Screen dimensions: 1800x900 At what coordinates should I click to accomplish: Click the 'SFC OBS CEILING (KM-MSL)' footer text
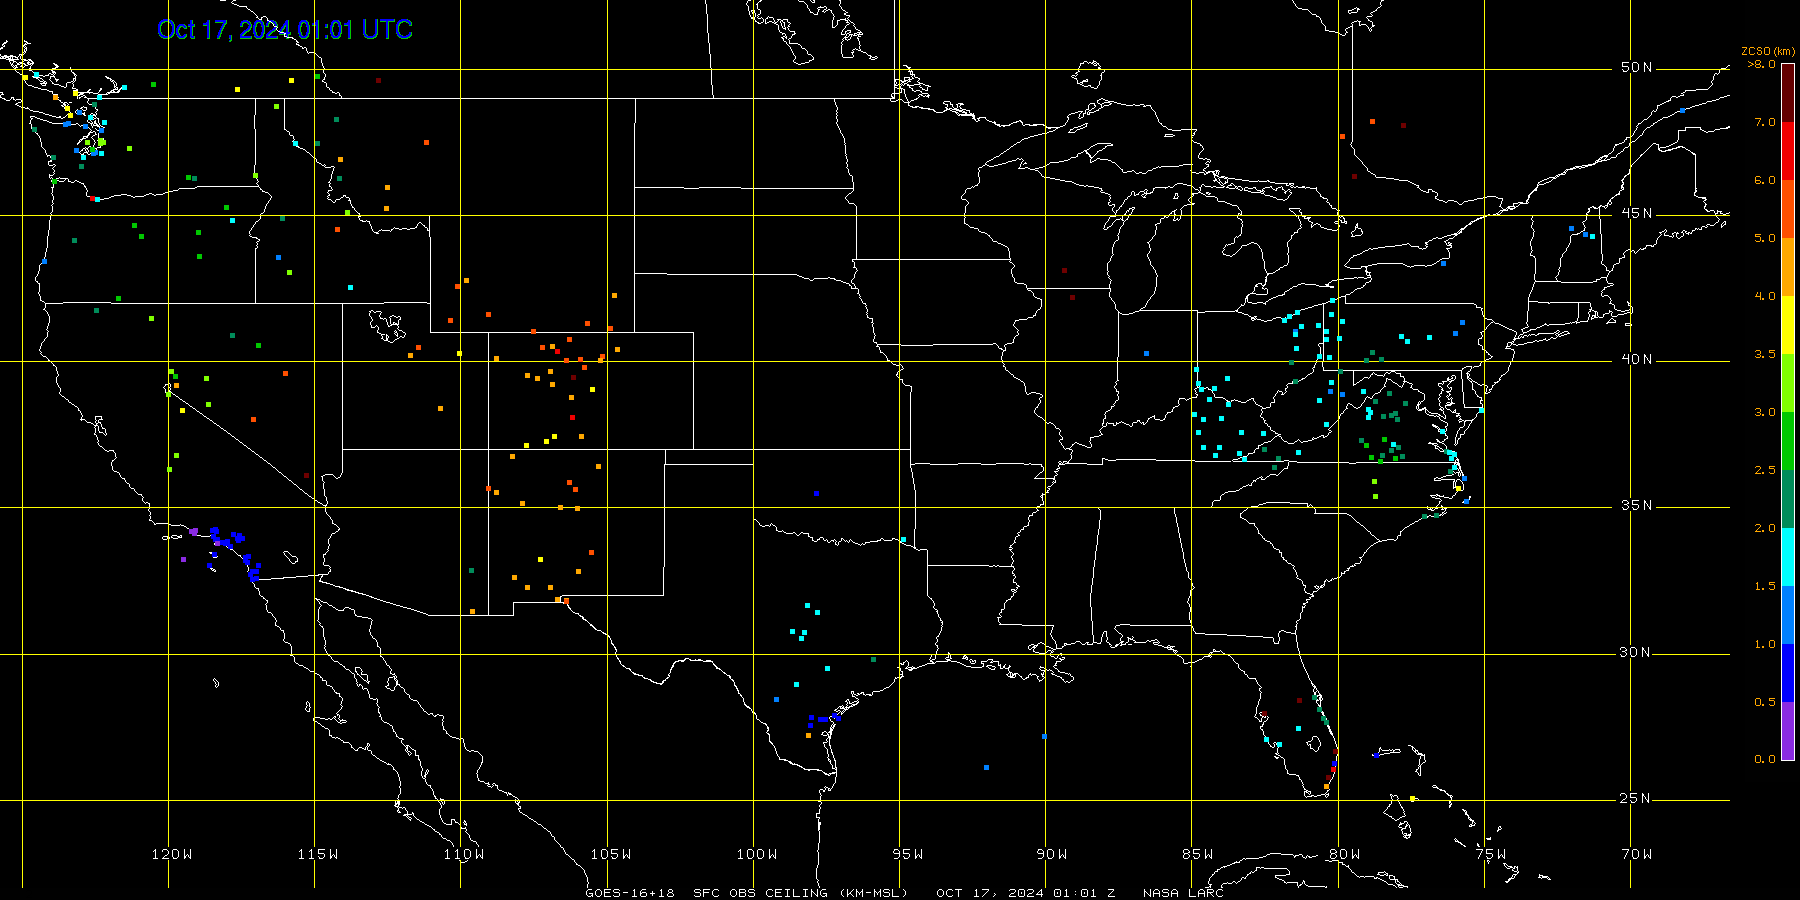coord(801,893)
